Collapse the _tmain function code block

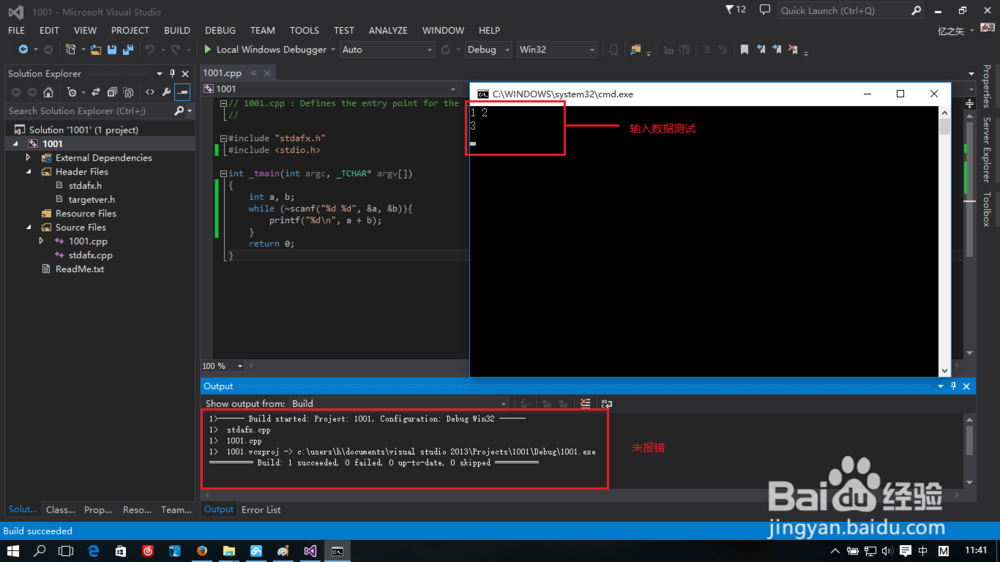point(223,174)
